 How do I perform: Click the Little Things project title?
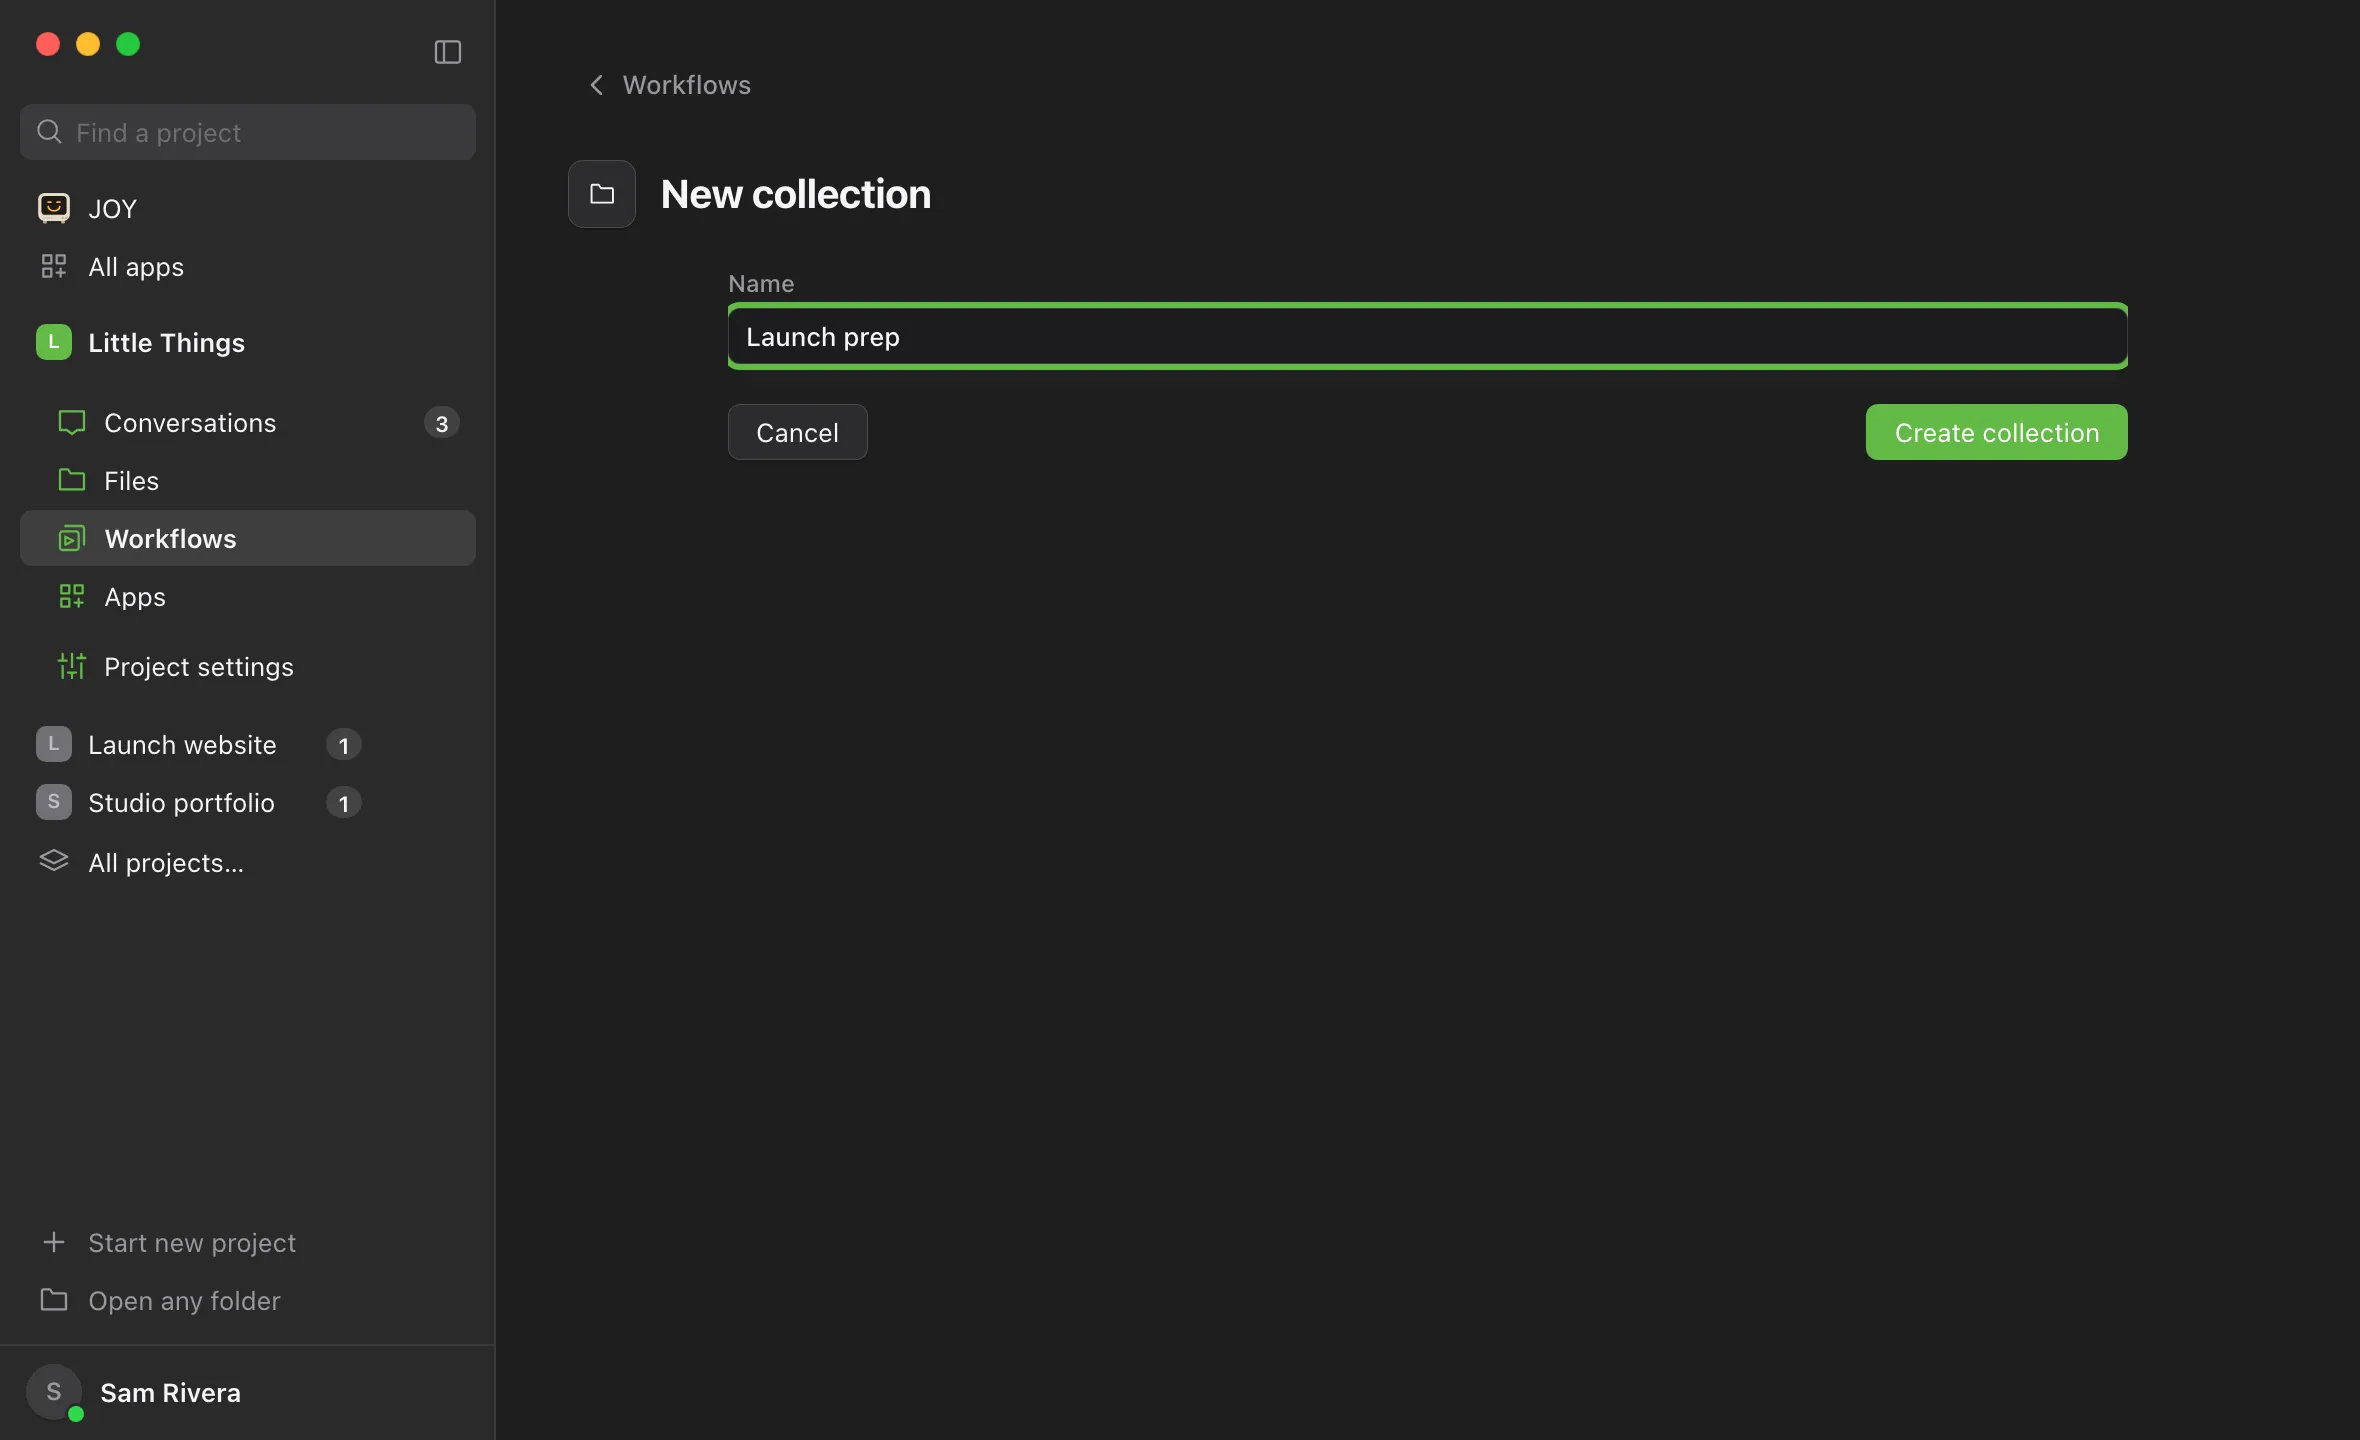[x=166, y=343]
